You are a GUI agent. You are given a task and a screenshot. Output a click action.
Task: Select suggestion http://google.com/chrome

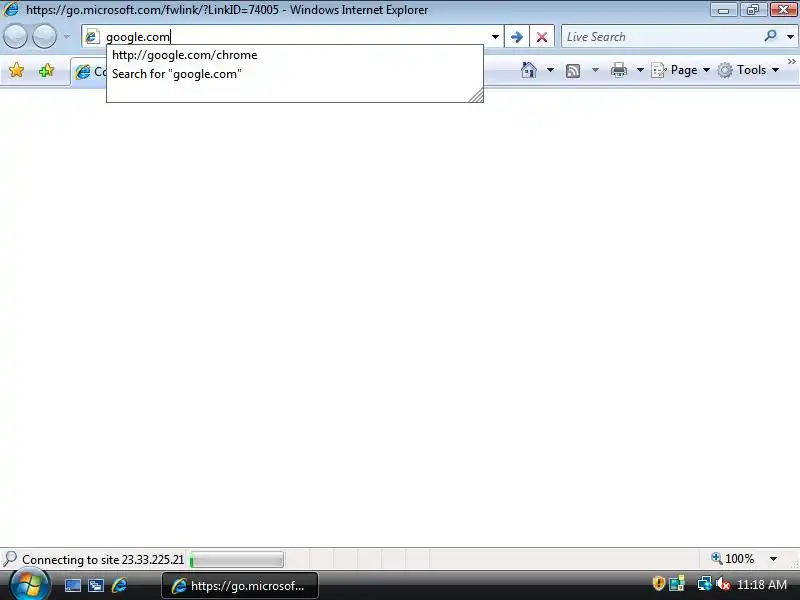(x=294, y=55)
